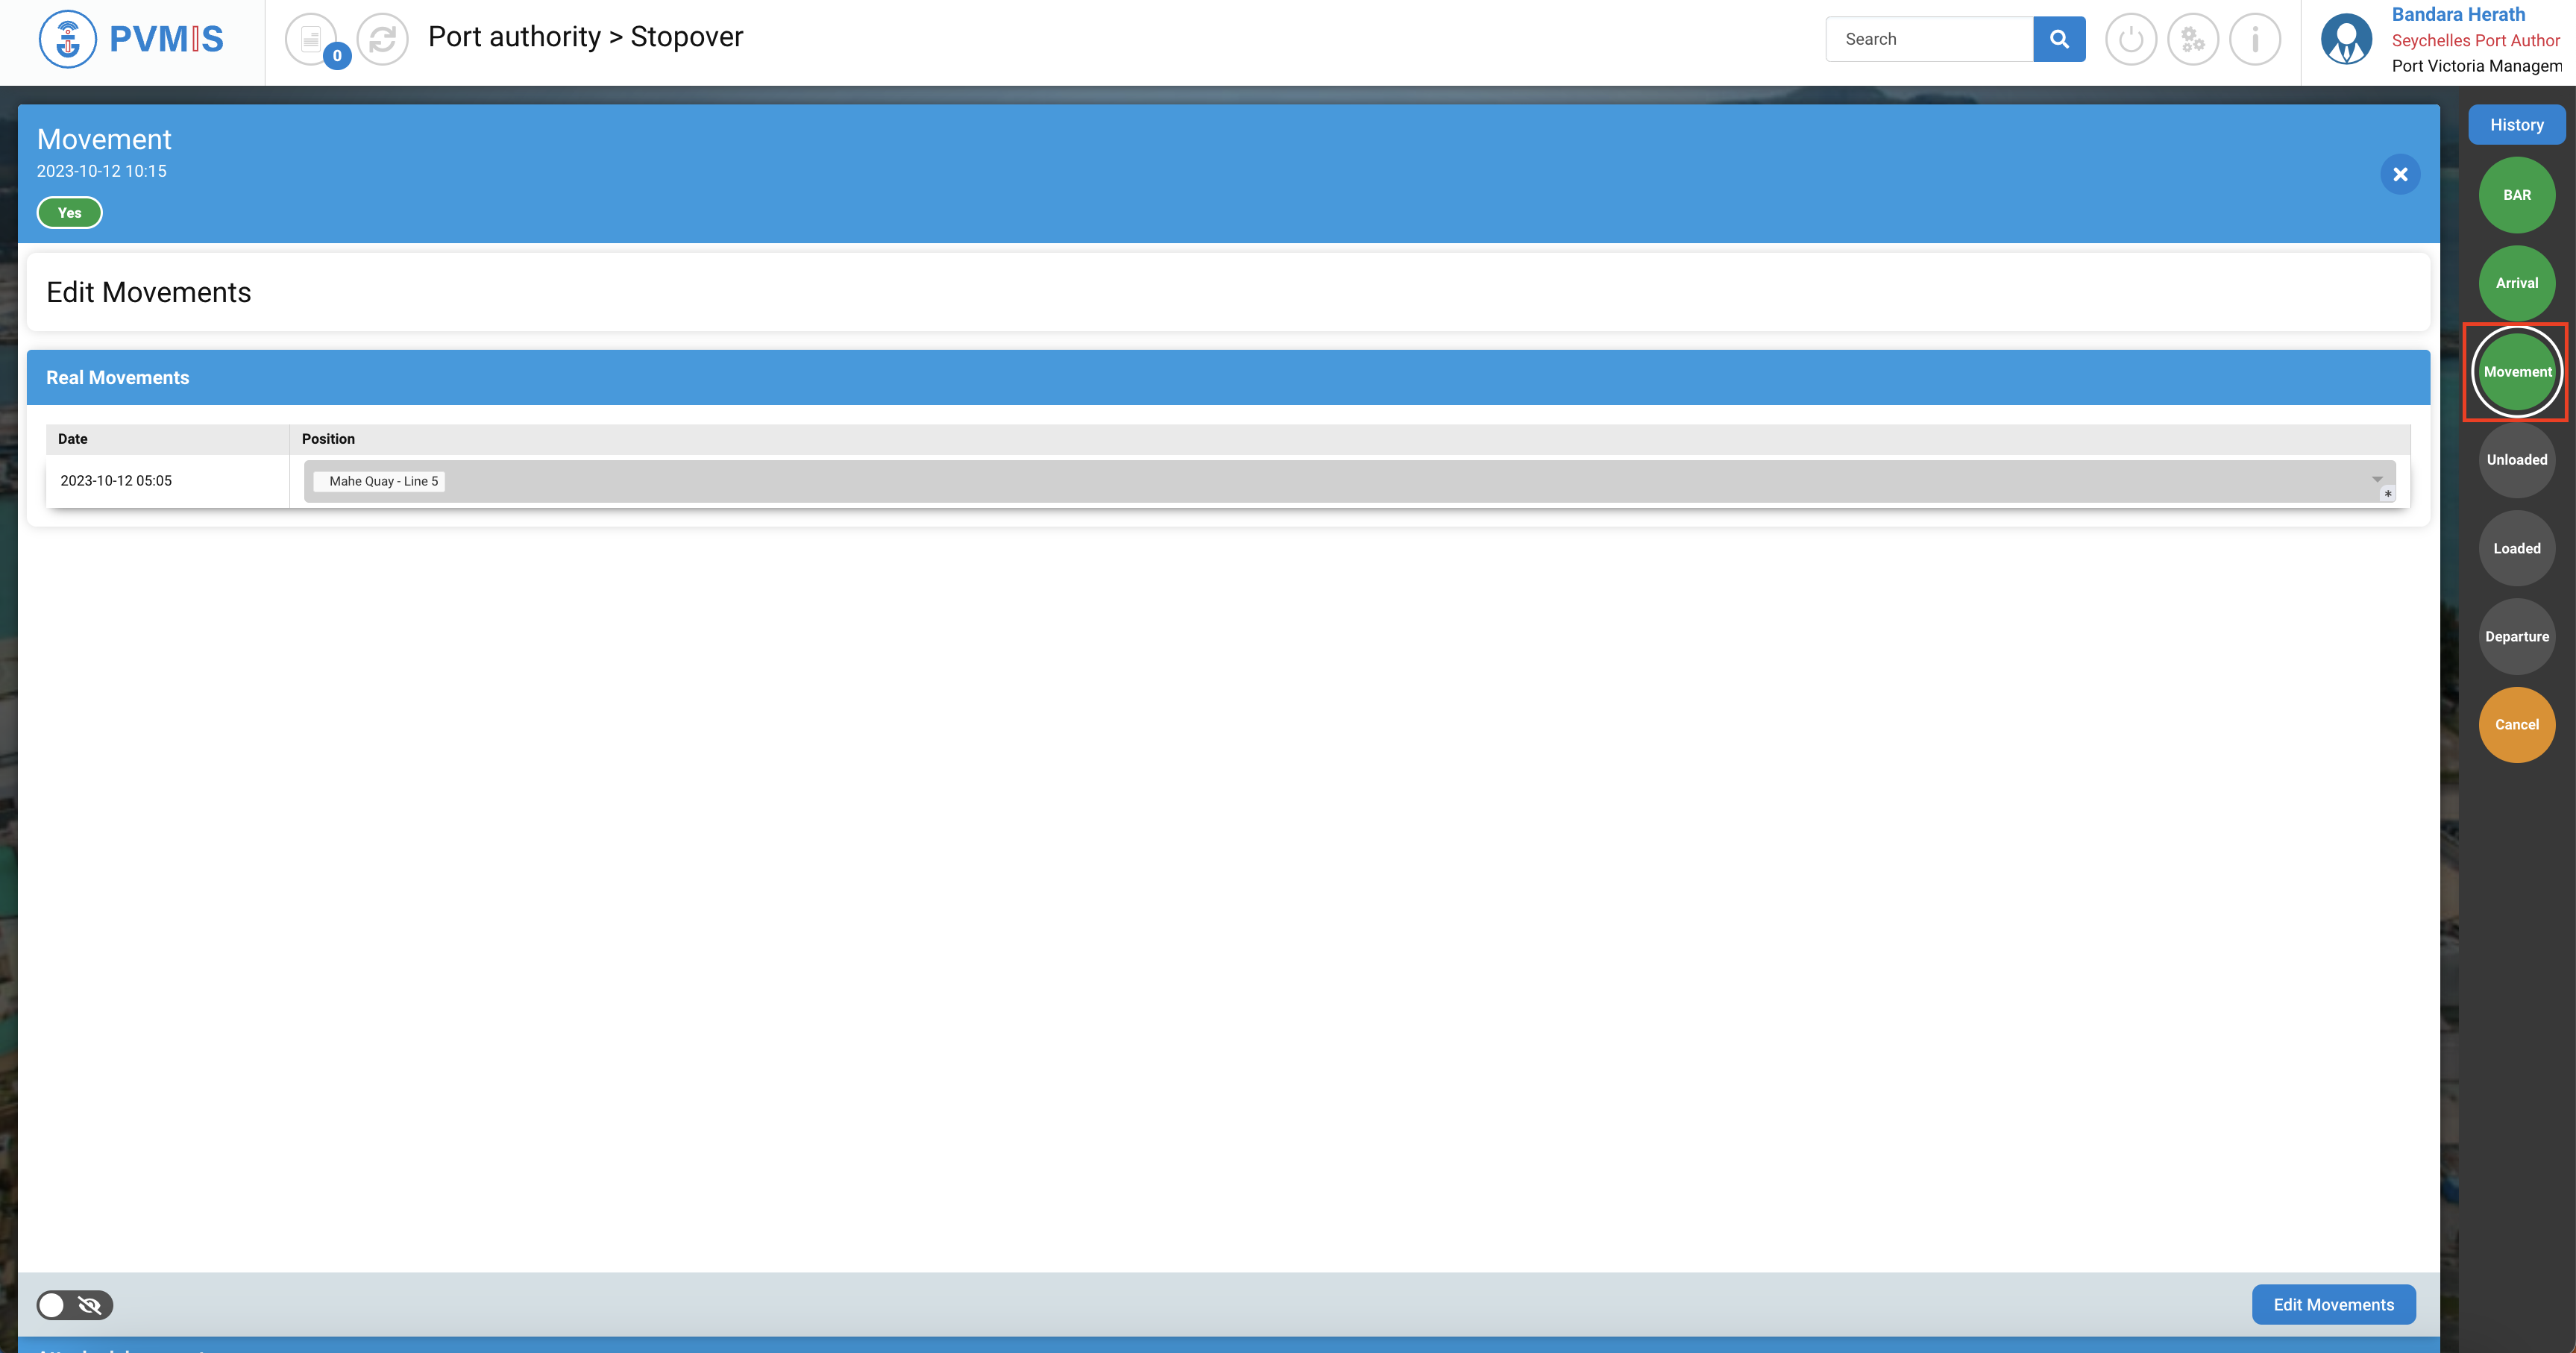The height and width of the screenshot is (1353, 2576).
Task: Click the info icon in header
Action: coord(2254,40)
